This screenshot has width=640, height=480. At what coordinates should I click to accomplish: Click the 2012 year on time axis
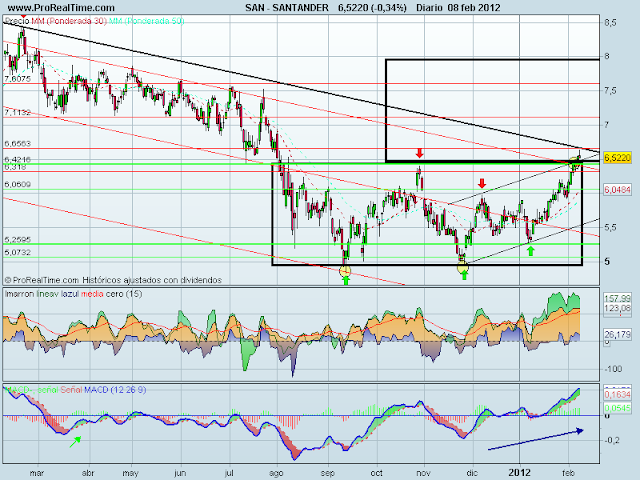pos(519,473)
